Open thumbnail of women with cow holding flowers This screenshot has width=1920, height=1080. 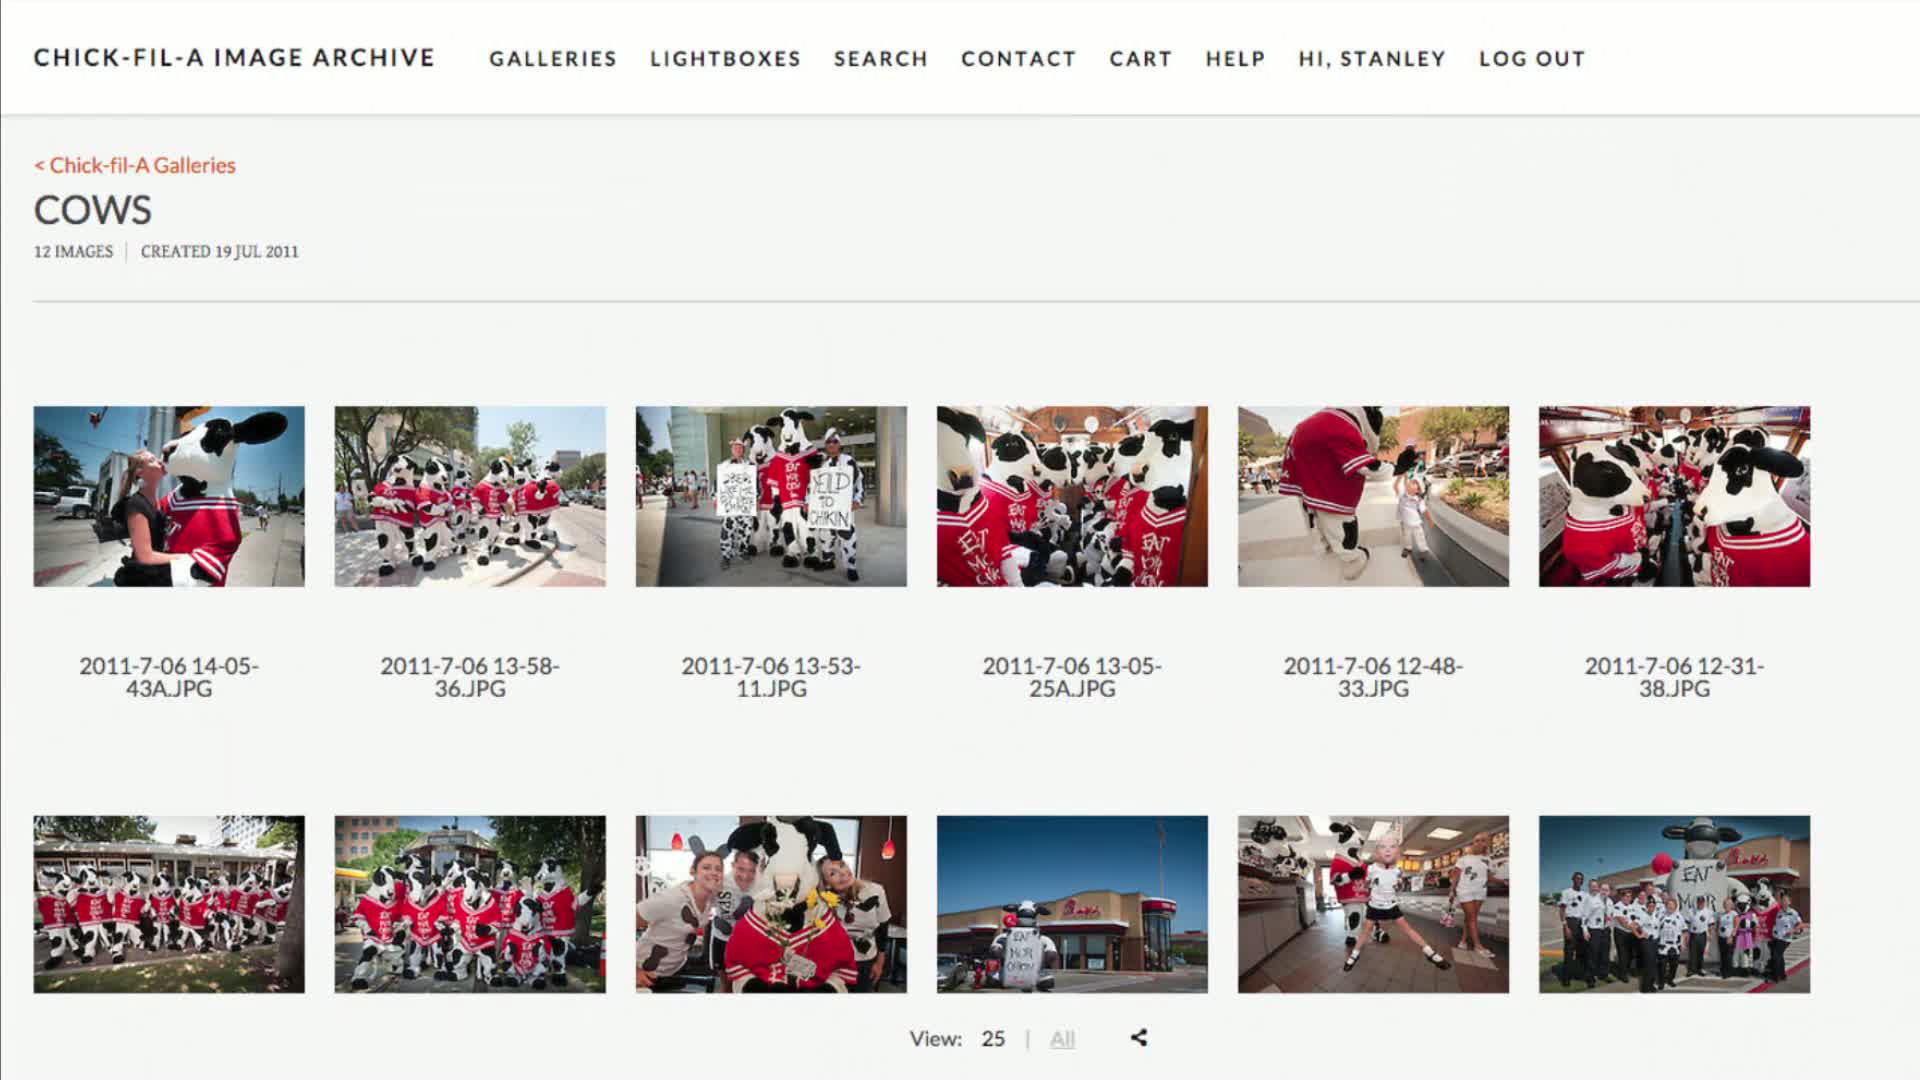click(x=771, y=904)
